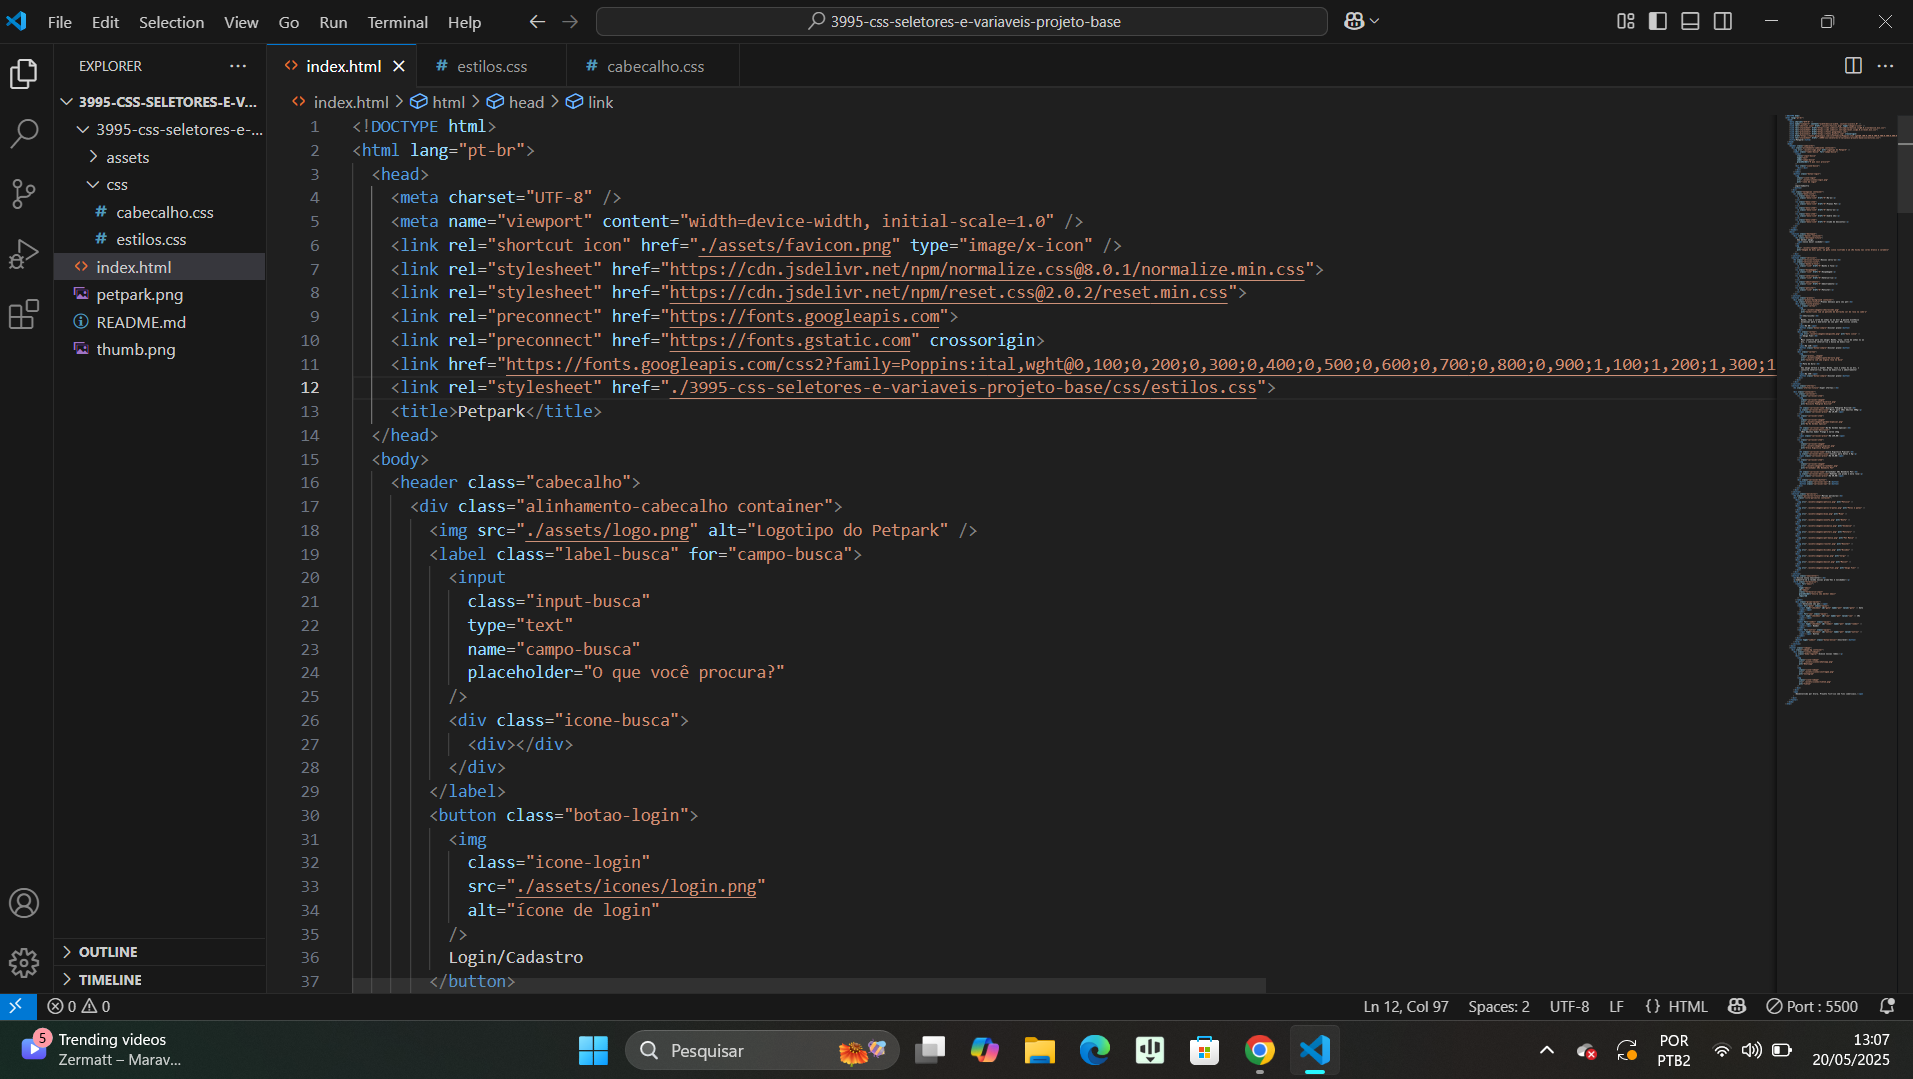Image resolution: width=1913 pixels, height=1079 pixels.
Task: Toggle Secondary Side Bar visibility
Action: pos(1723,21)
